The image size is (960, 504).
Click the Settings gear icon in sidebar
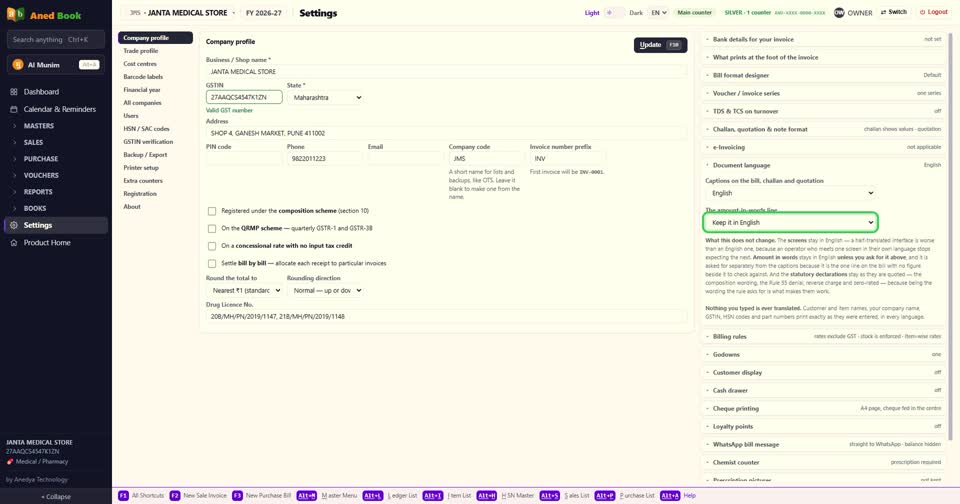click(x=13, y=225)
